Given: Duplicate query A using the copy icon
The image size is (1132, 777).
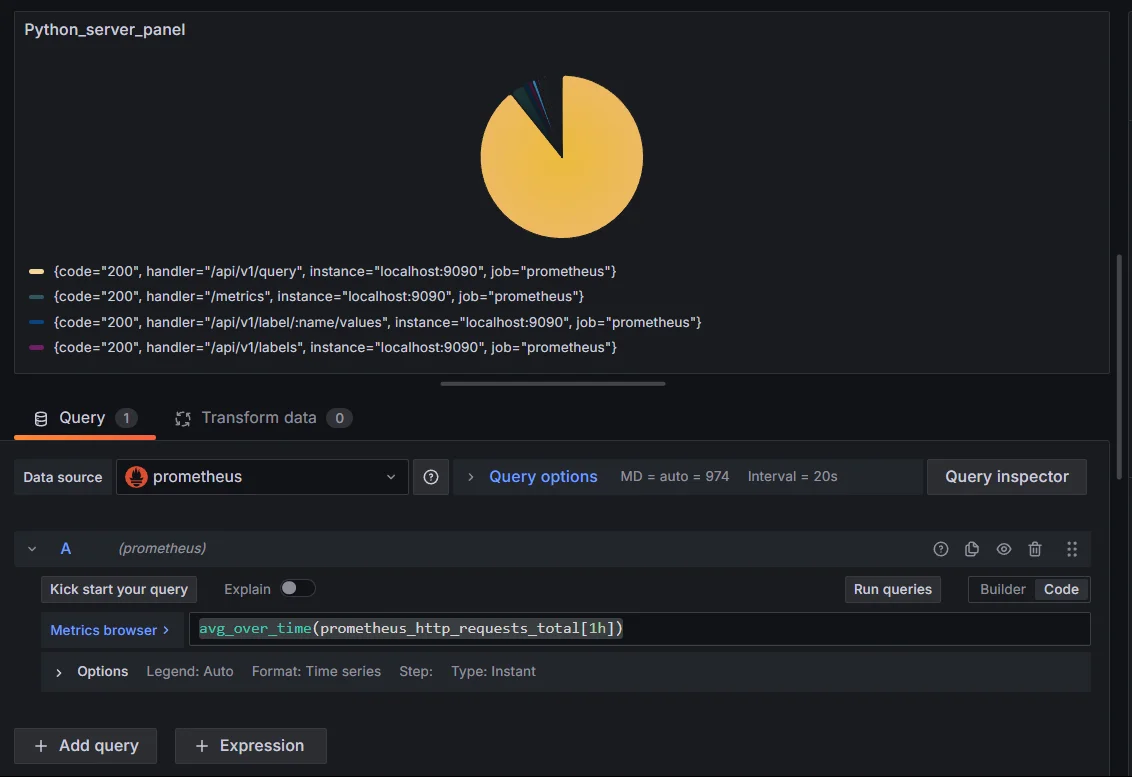Looking at the screenshot, I should (x=971, y=549).
